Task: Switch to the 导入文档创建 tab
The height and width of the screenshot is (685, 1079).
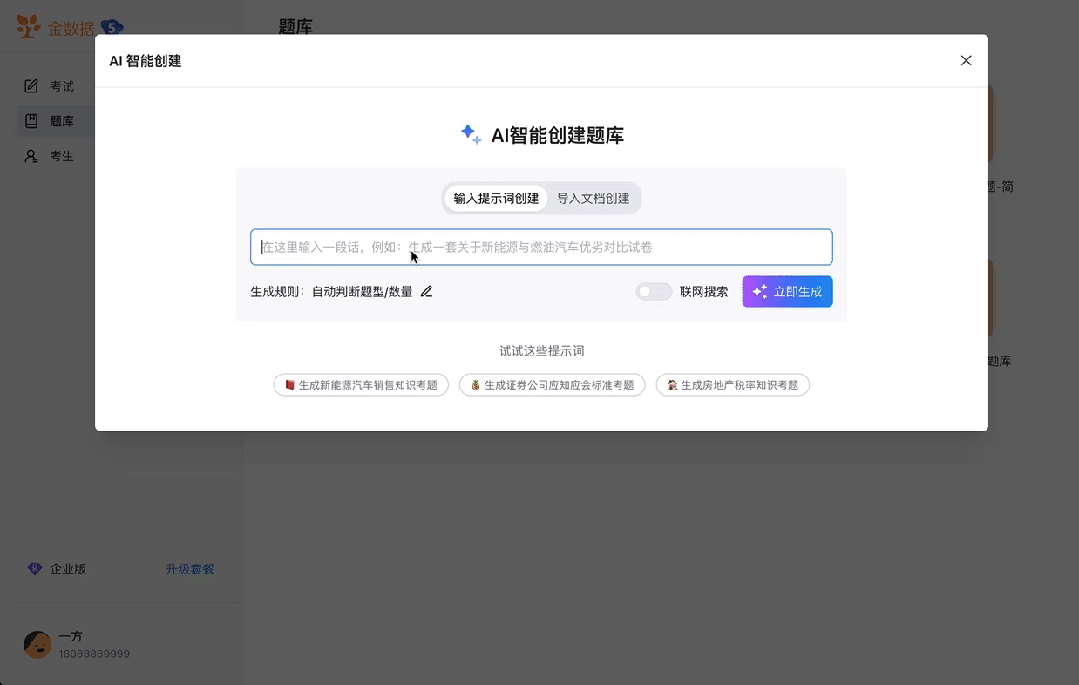Action: 594,198
